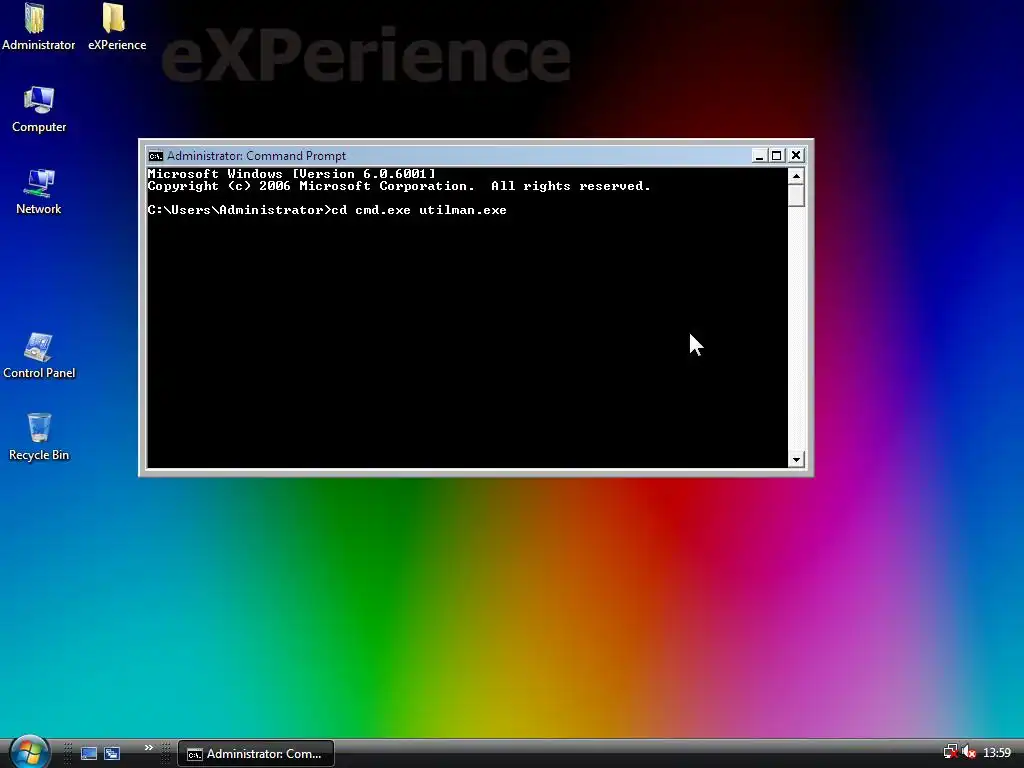The height and width of the screenshot is (768, 1024).
Task: Click the Copyright 2006 Microsoft Corporation line
Action: click(399, 186)
